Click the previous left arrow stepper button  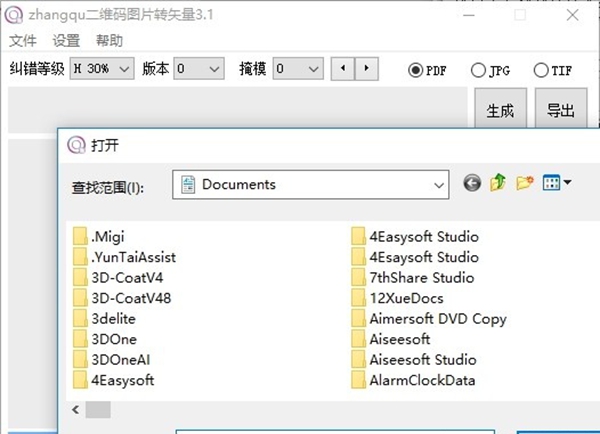point(342,69)
